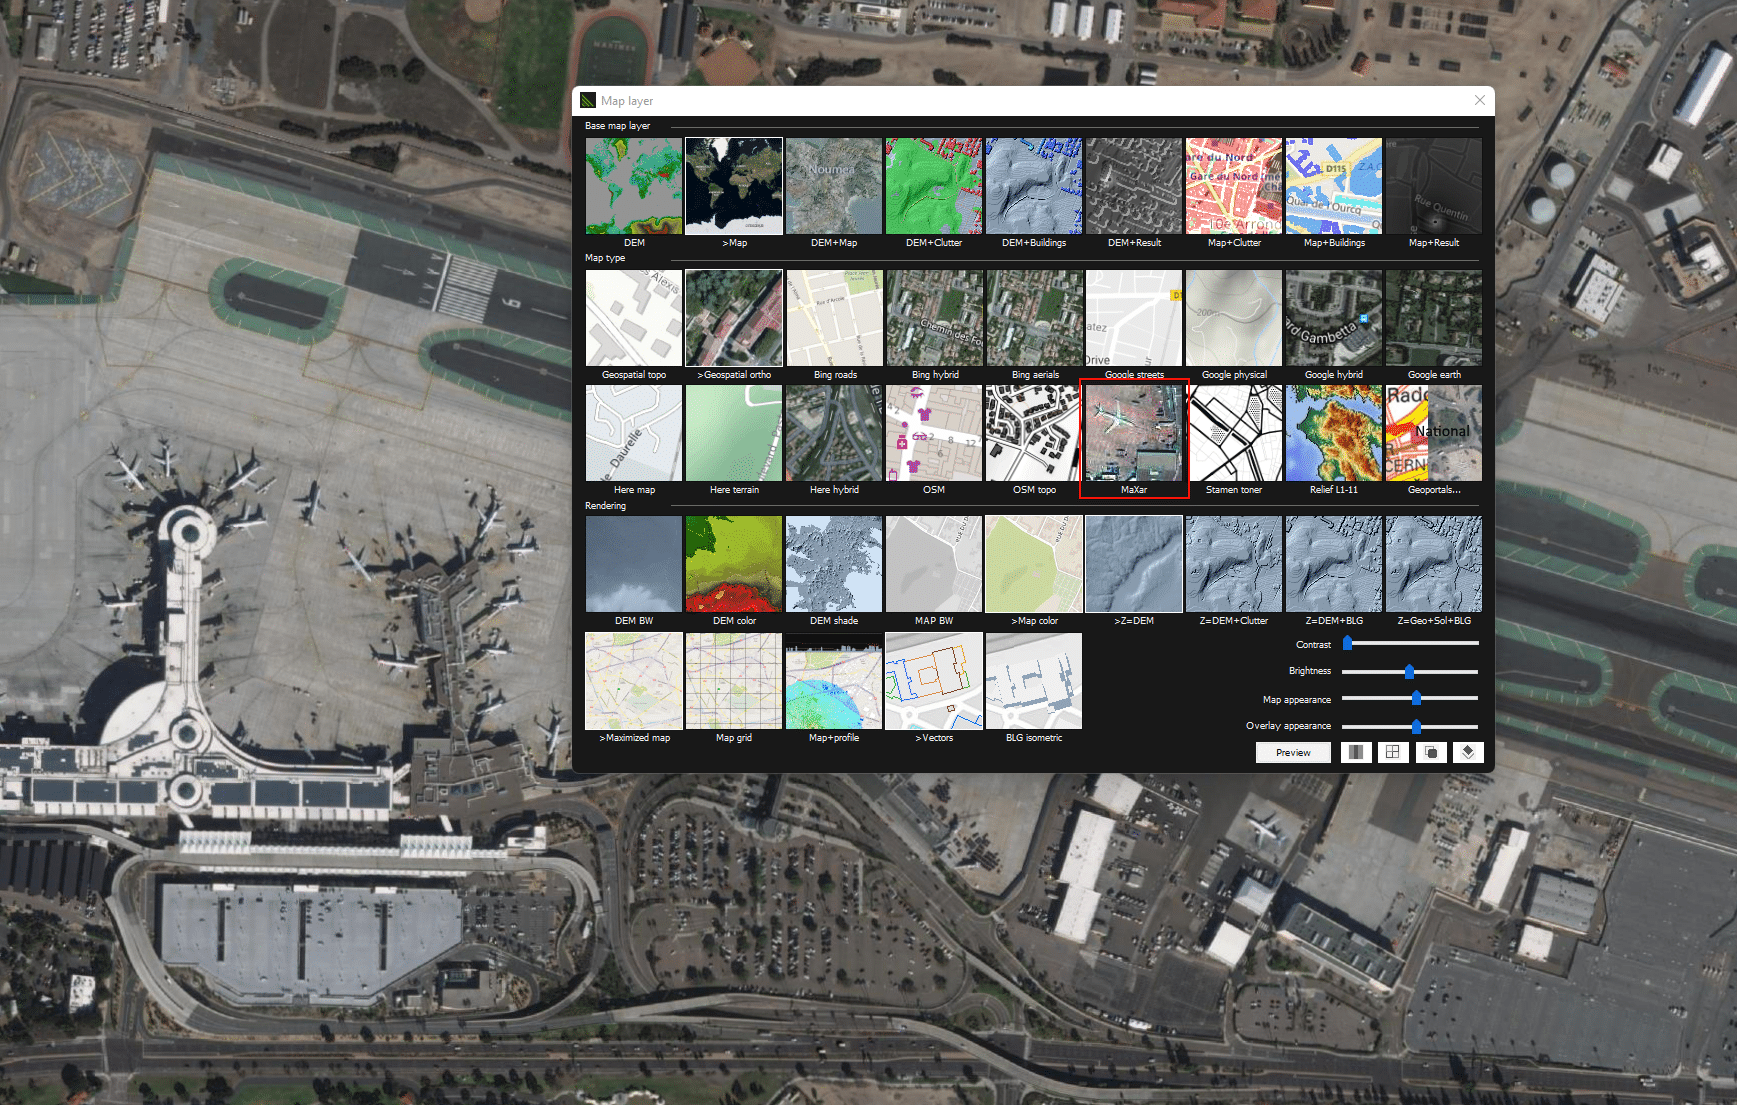Select the Relief L1-11 map type
Screen dimensions: 1737x1105
[x=1333, y=432]
